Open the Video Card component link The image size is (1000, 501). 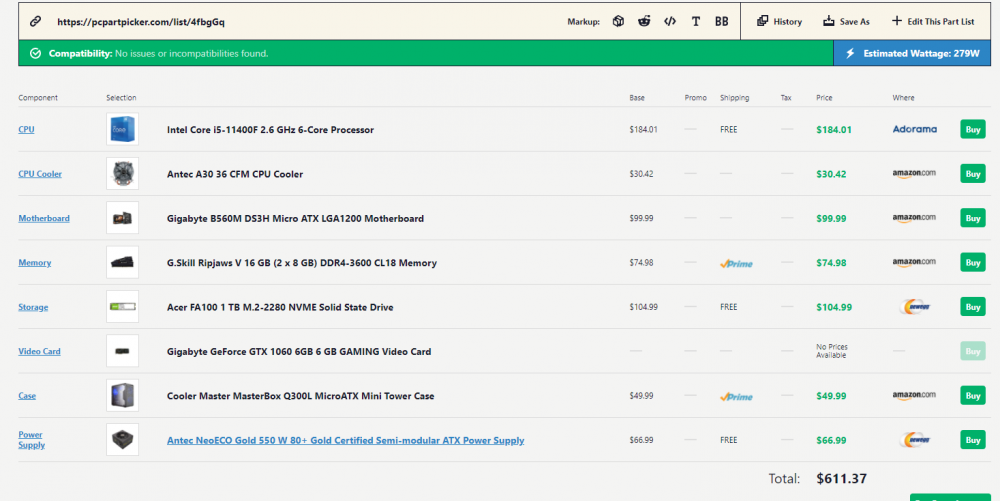[x=40, y=351]
